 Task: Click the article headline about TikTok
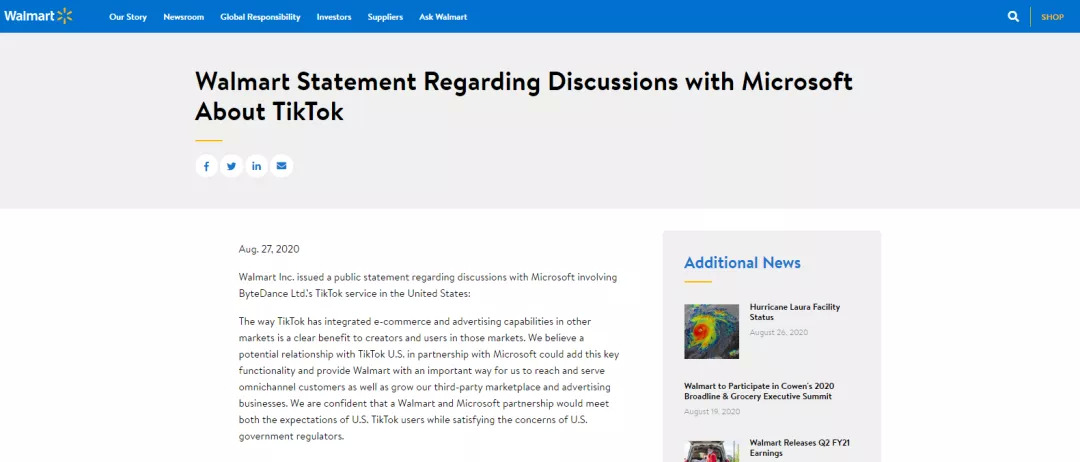coord(523,96)
